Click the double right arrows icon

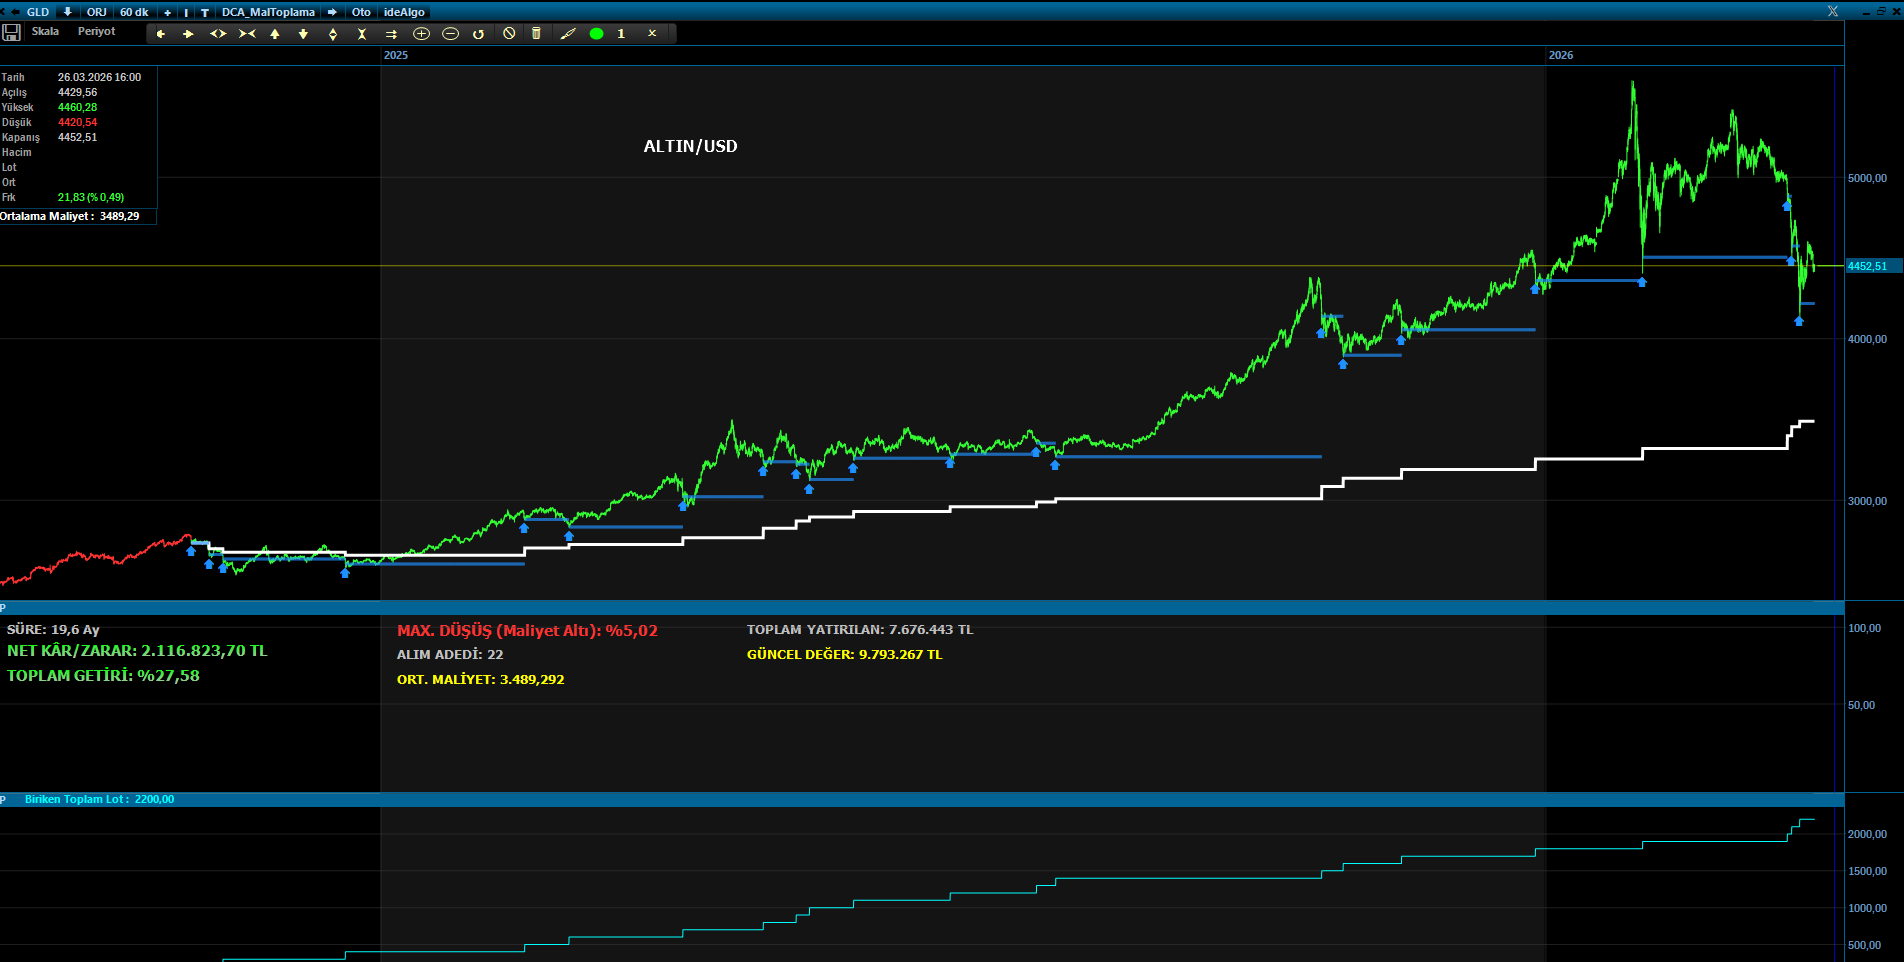(391, 34)
